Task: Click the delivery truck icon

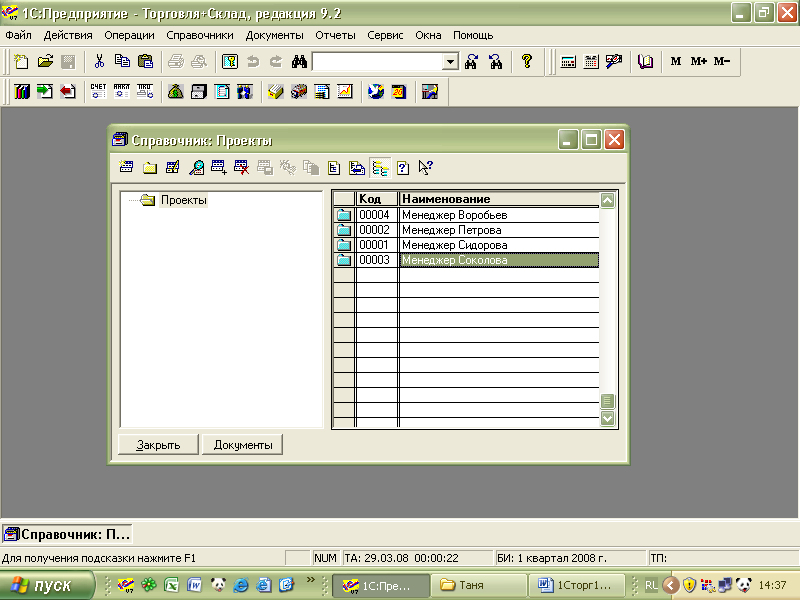Action: (x=299, y=92)
